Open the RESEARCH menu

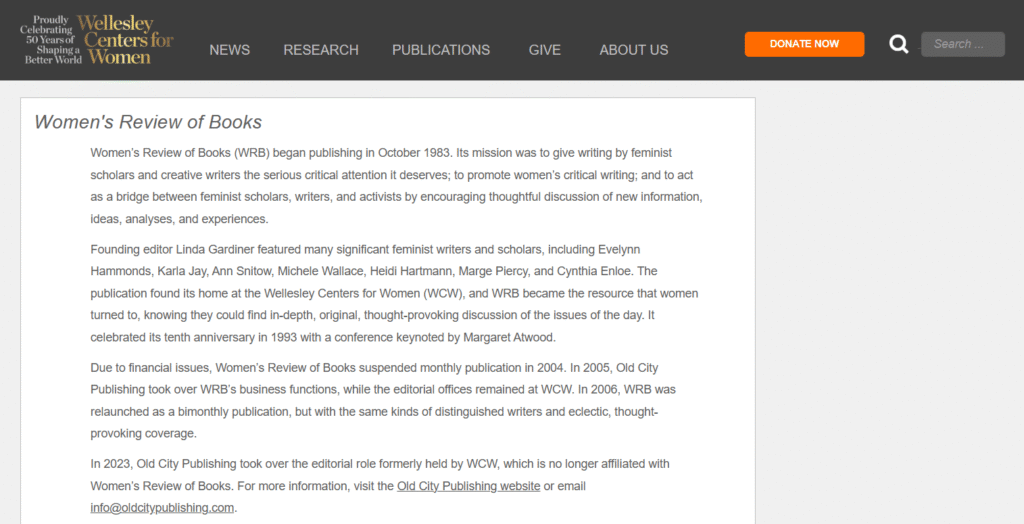321,50
